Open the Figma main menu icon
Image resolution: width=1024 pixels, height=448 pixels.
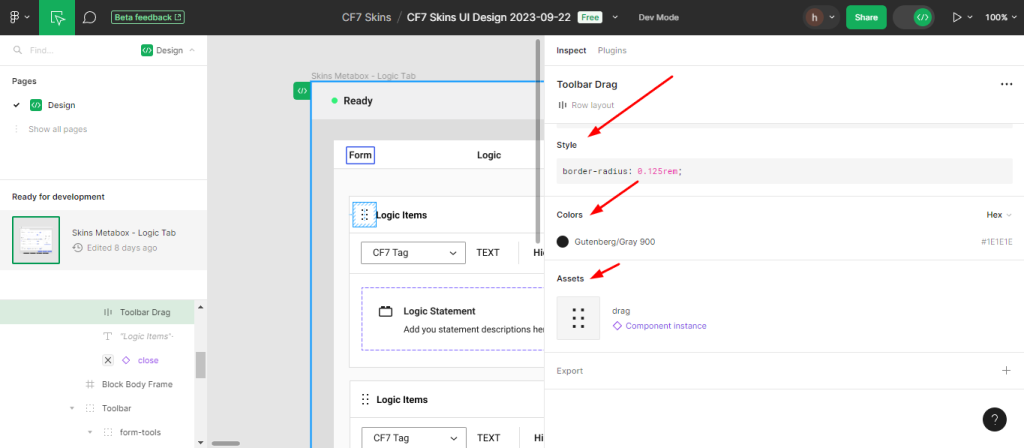(x=18, y=18)
